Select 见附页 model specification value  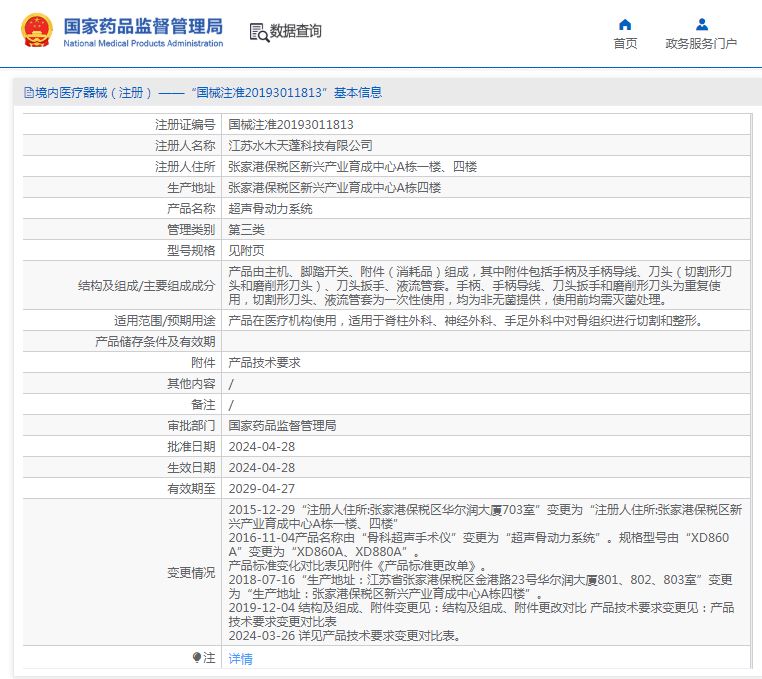click(246, 250)
